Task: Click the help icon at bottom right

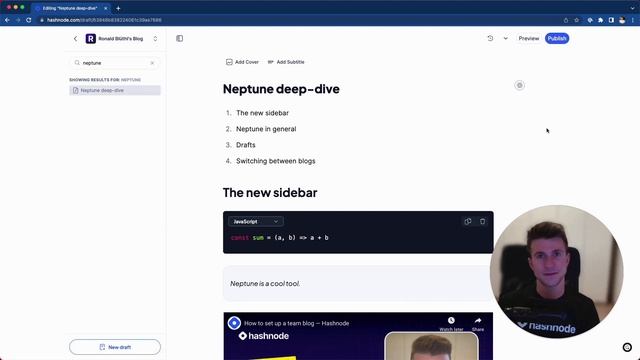Action: pos(627,347)
